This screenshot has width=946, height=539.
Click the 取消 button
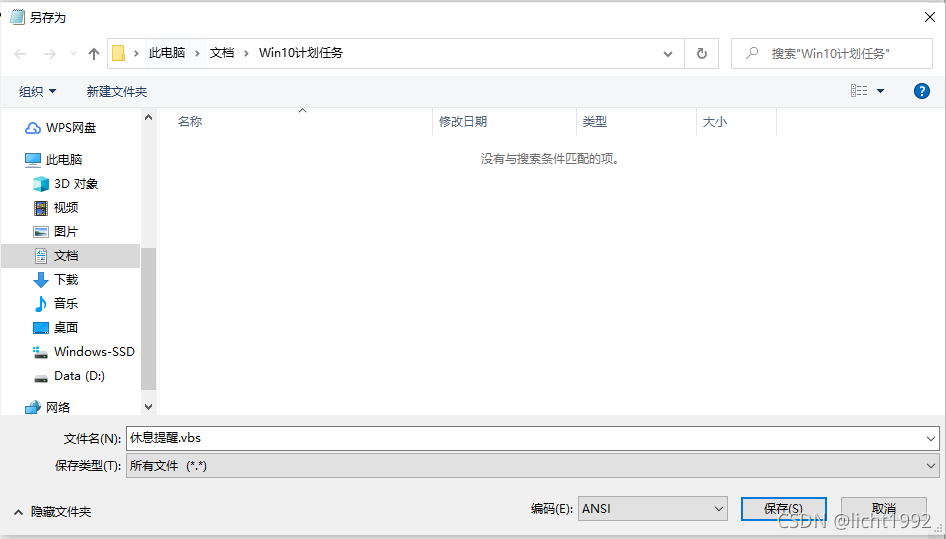(884, 509)
